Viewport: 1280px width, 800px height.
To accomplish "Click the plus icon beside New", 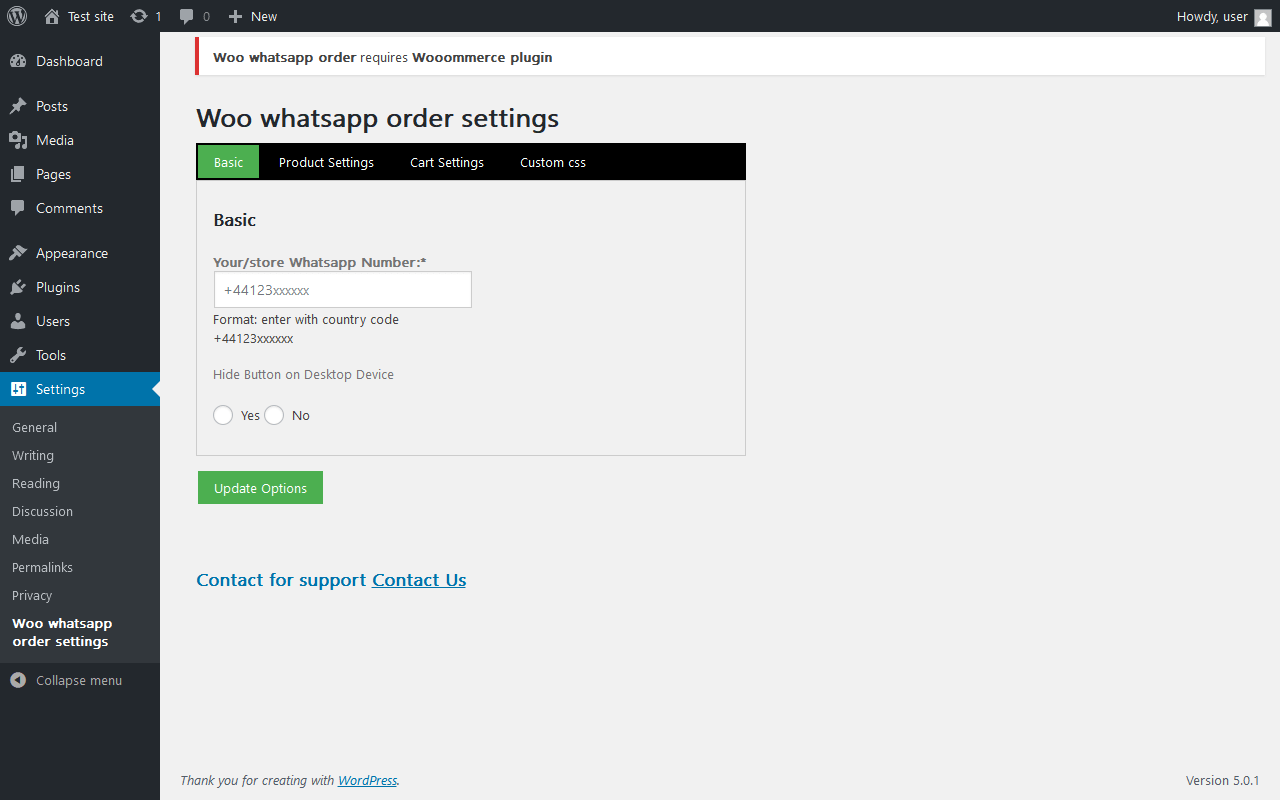I will (235, 16).
